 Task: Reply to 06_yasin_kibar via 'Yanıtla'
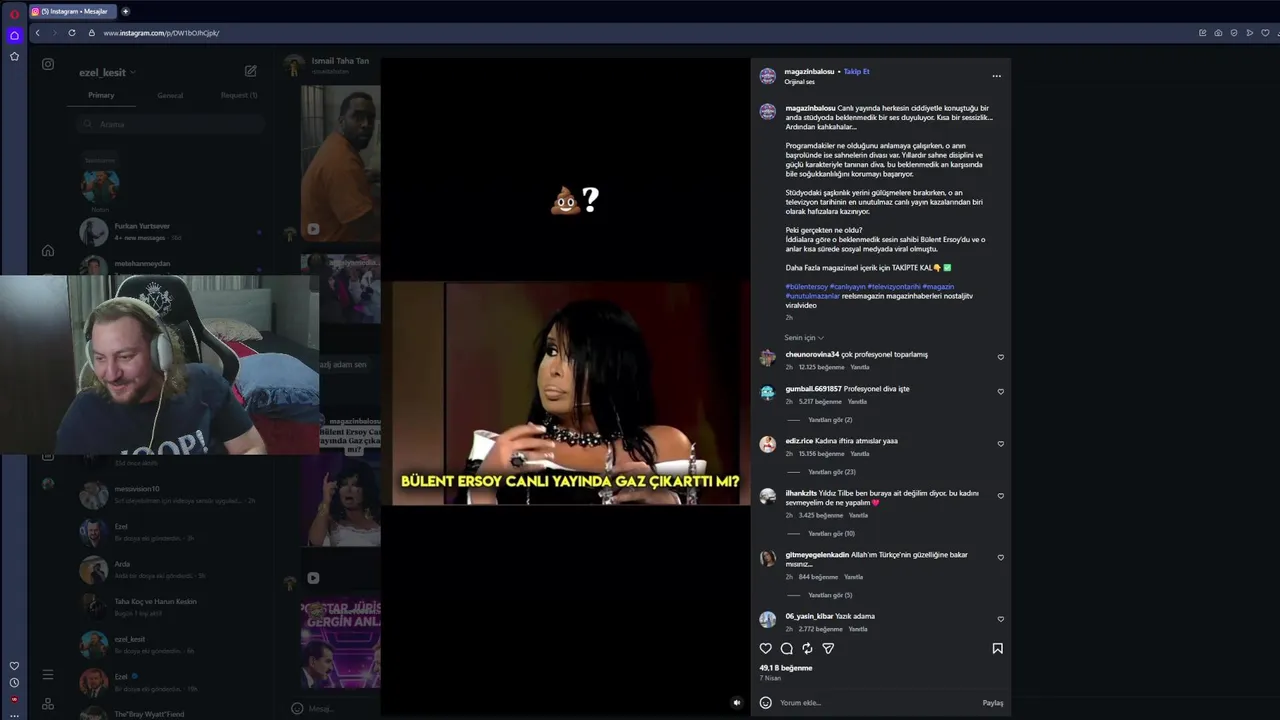858,629
